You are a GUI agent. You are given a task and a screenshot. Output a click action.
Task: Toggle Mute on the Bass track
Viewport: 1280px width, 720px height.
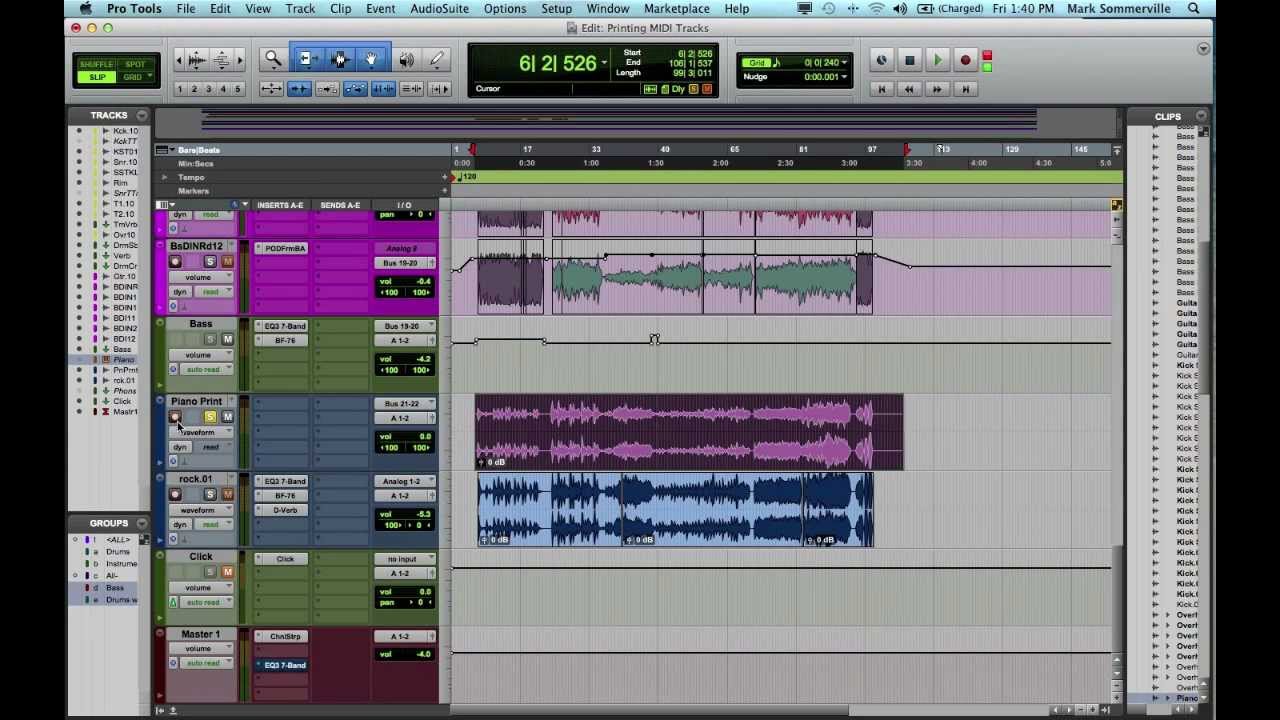[x=227, y=339]
